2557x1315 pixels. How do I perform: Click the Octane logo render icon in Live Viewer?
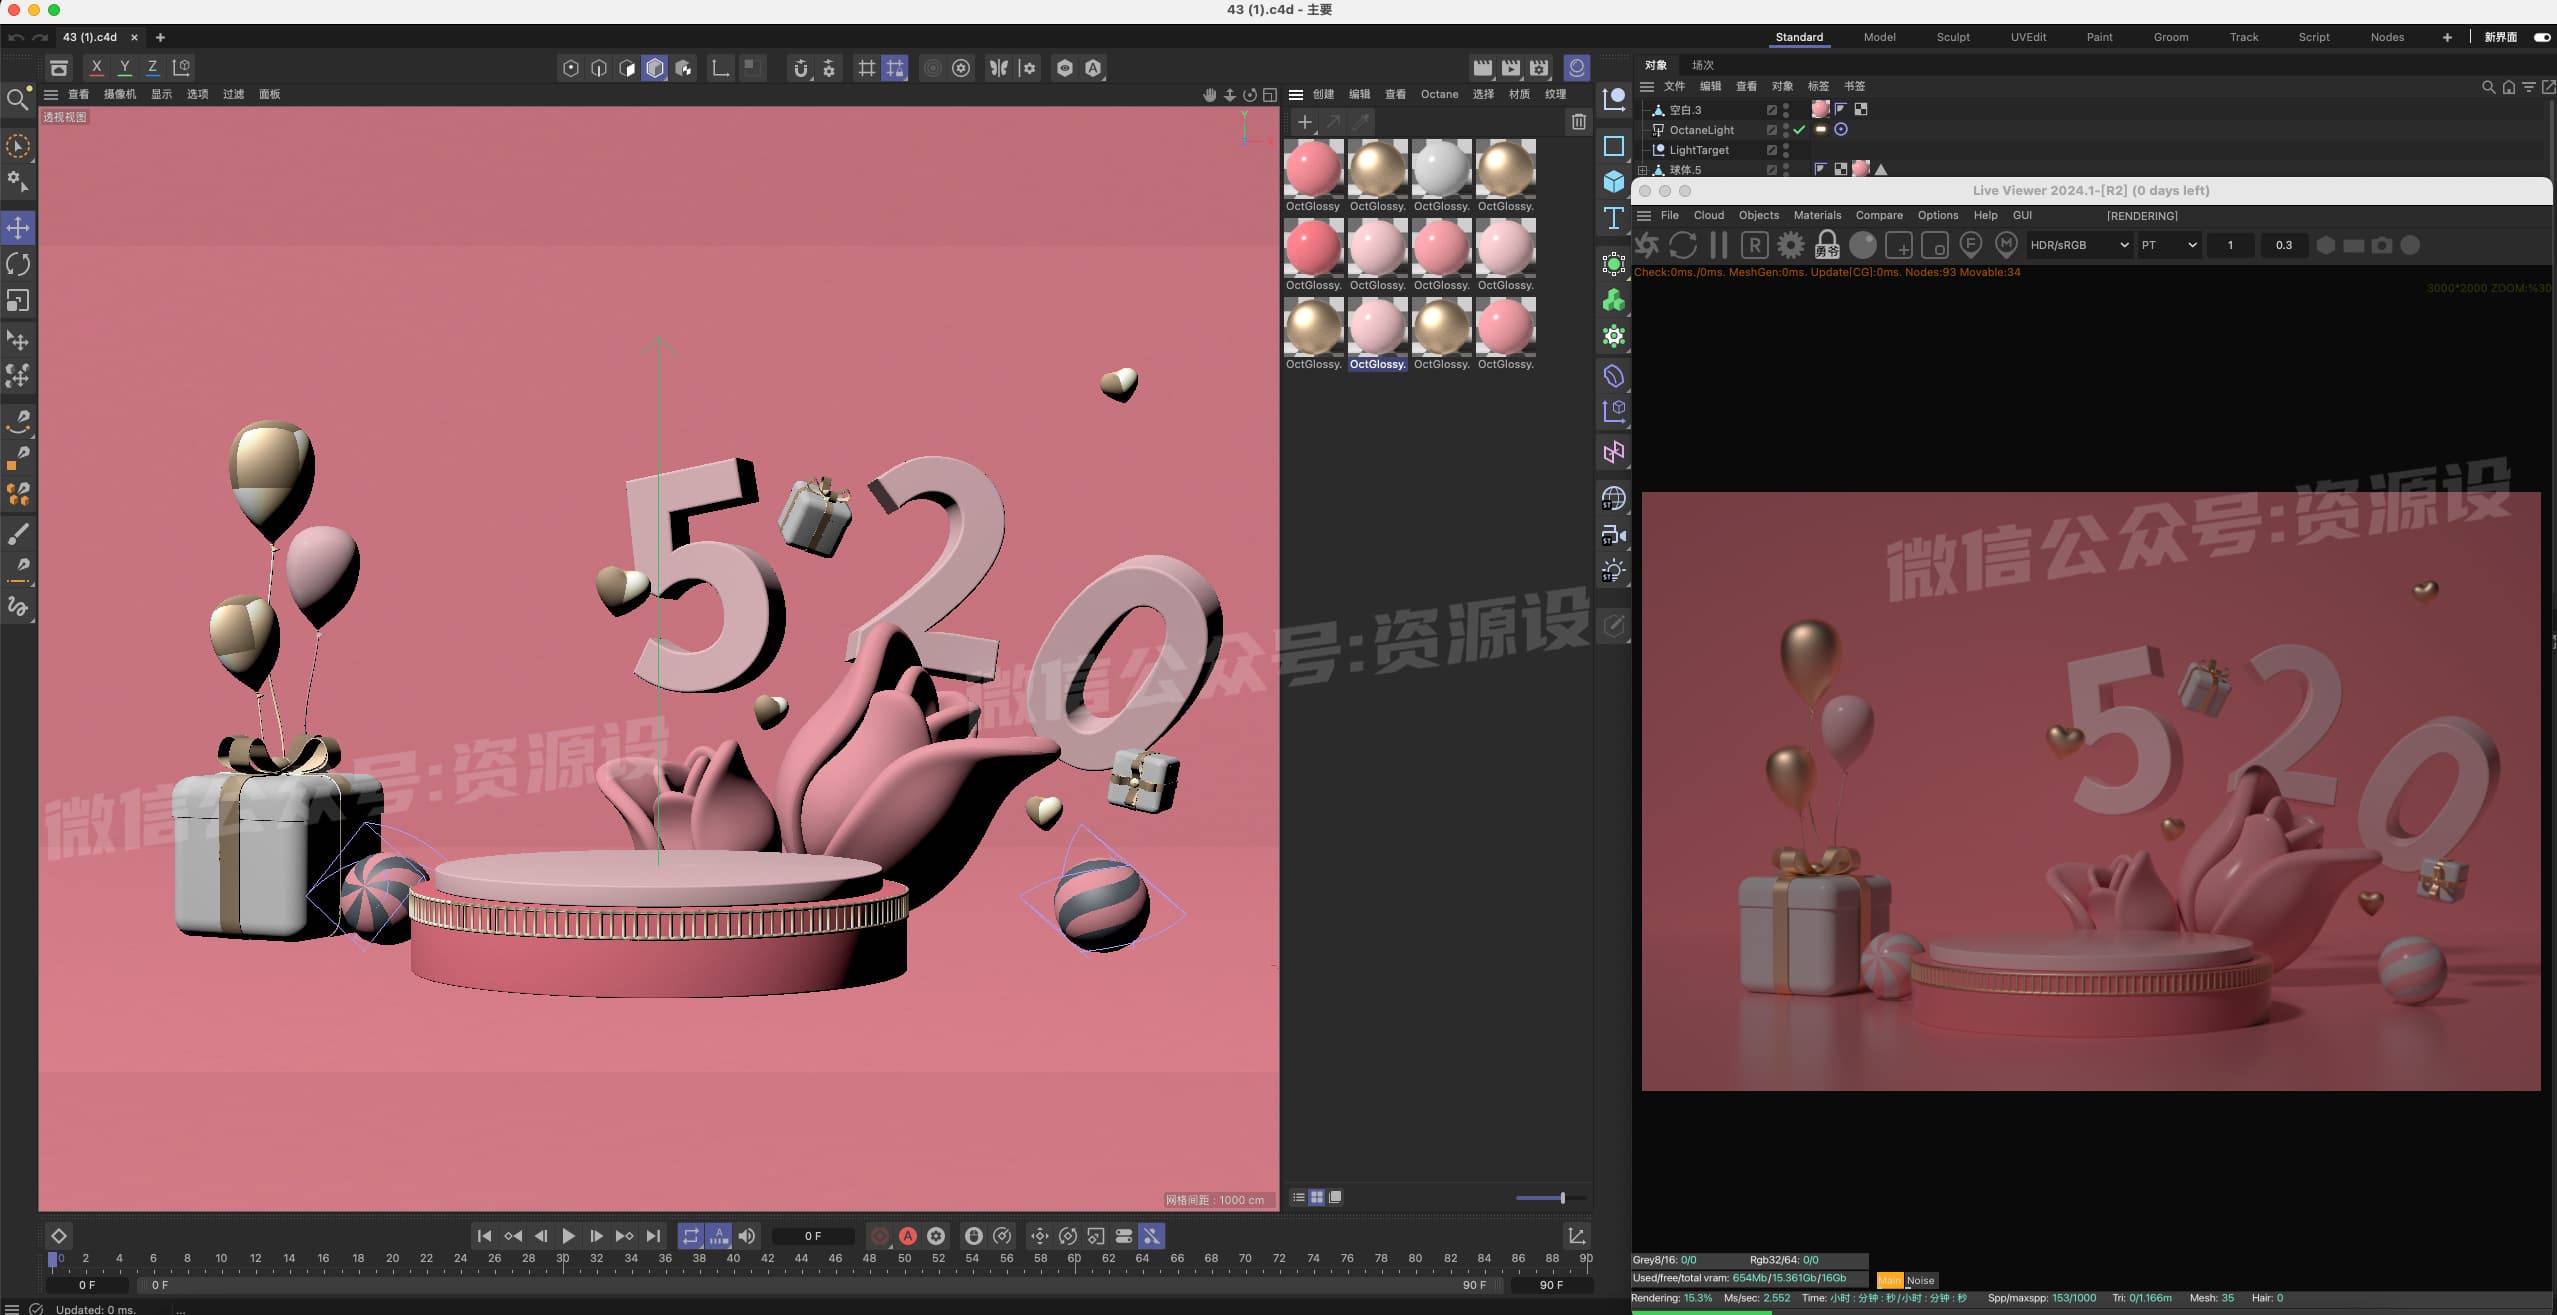click(1647, 245)
